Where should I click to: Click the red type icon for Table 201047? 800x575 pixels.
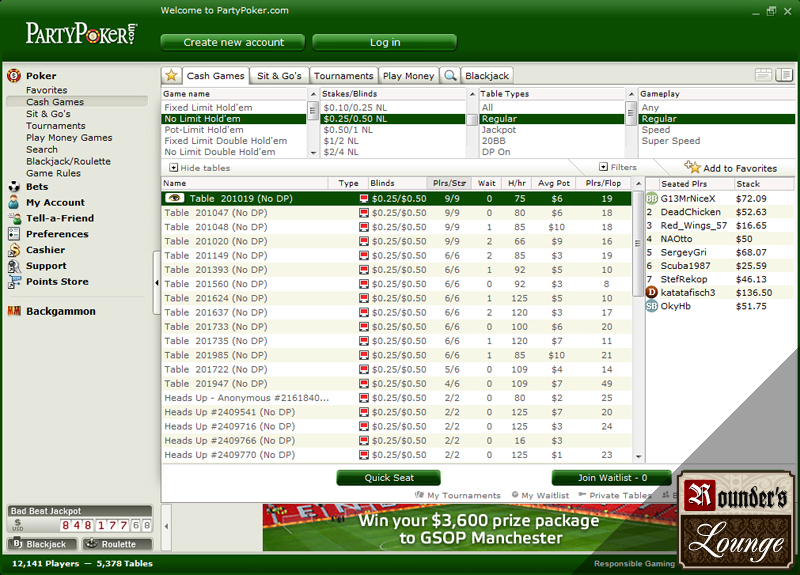pyautogui.click(x=364, y=213)
